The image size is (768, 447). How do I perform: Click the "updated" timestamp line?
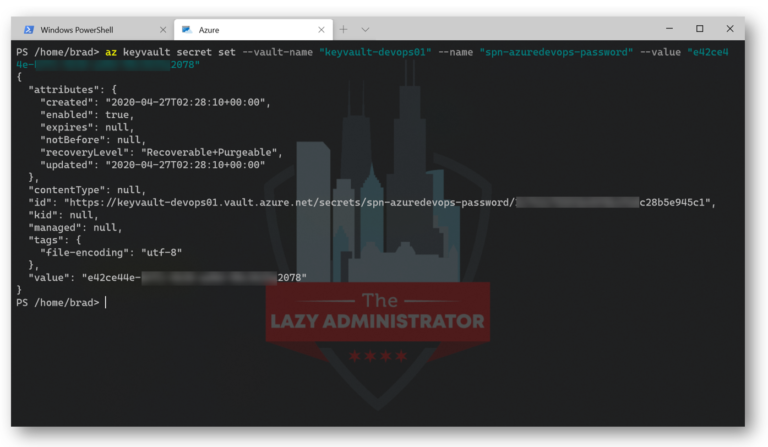153,165
